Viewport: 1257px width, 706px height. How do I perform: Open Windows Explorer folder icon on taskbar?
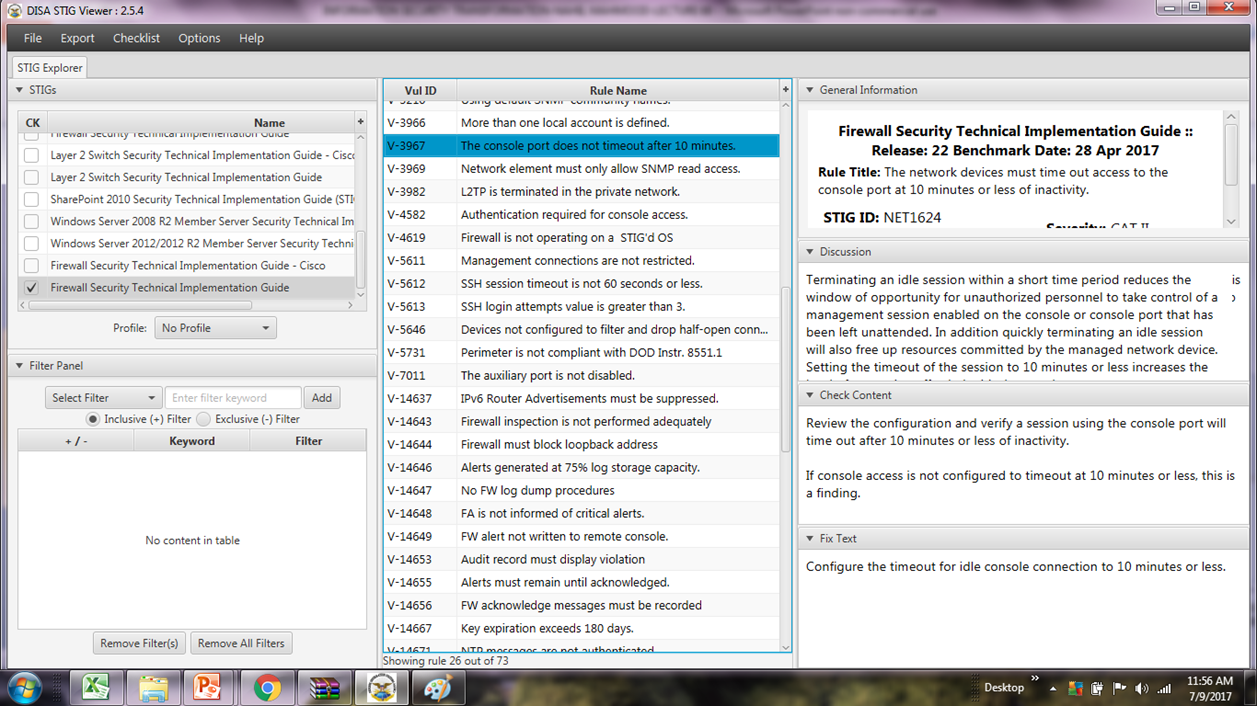[153, 688]
